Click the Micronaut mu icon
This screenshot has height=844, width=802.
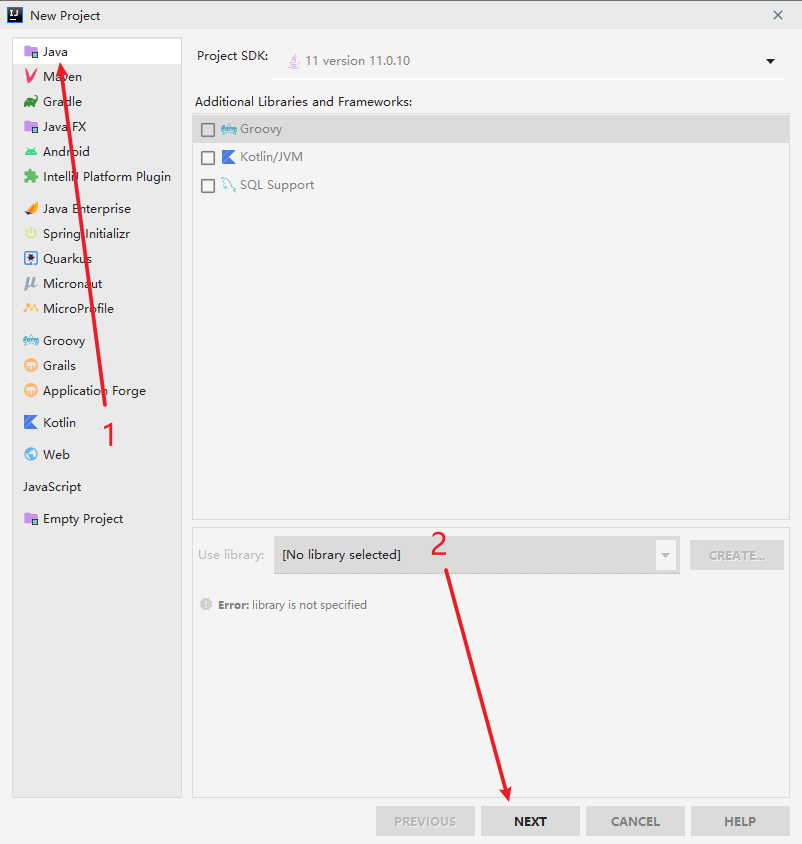[x=31, y=284]
